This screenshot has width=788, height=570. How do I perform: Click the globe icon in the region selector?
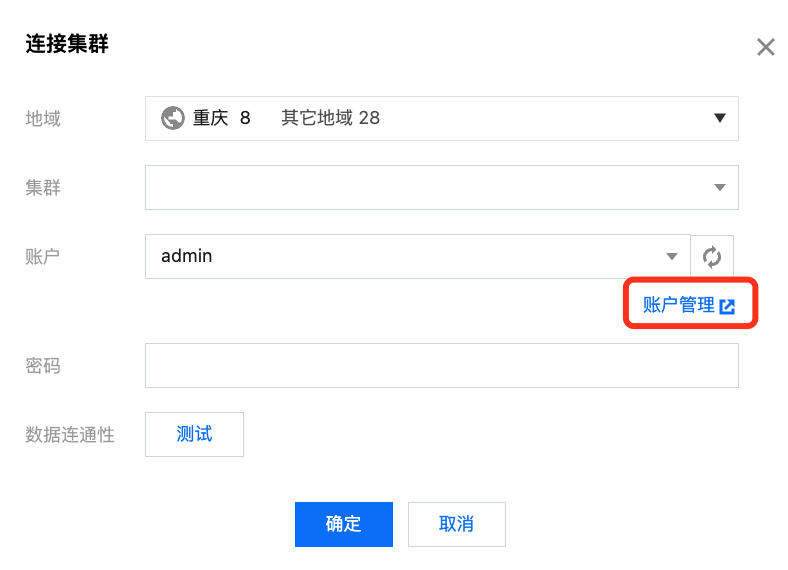pyautogui.click(x=173, y=118)
